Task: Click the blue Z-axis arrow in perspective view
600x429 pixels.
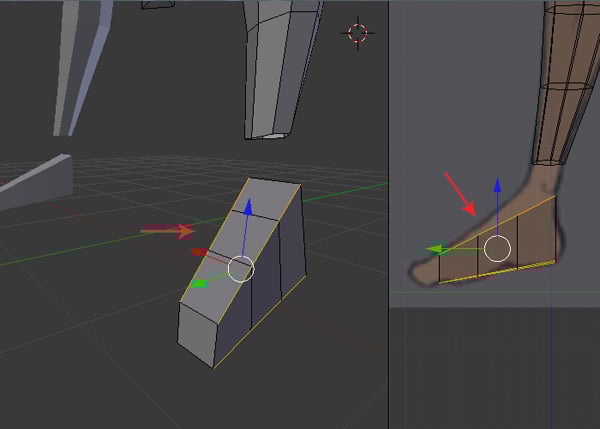Action: click(x=248, y=207)
